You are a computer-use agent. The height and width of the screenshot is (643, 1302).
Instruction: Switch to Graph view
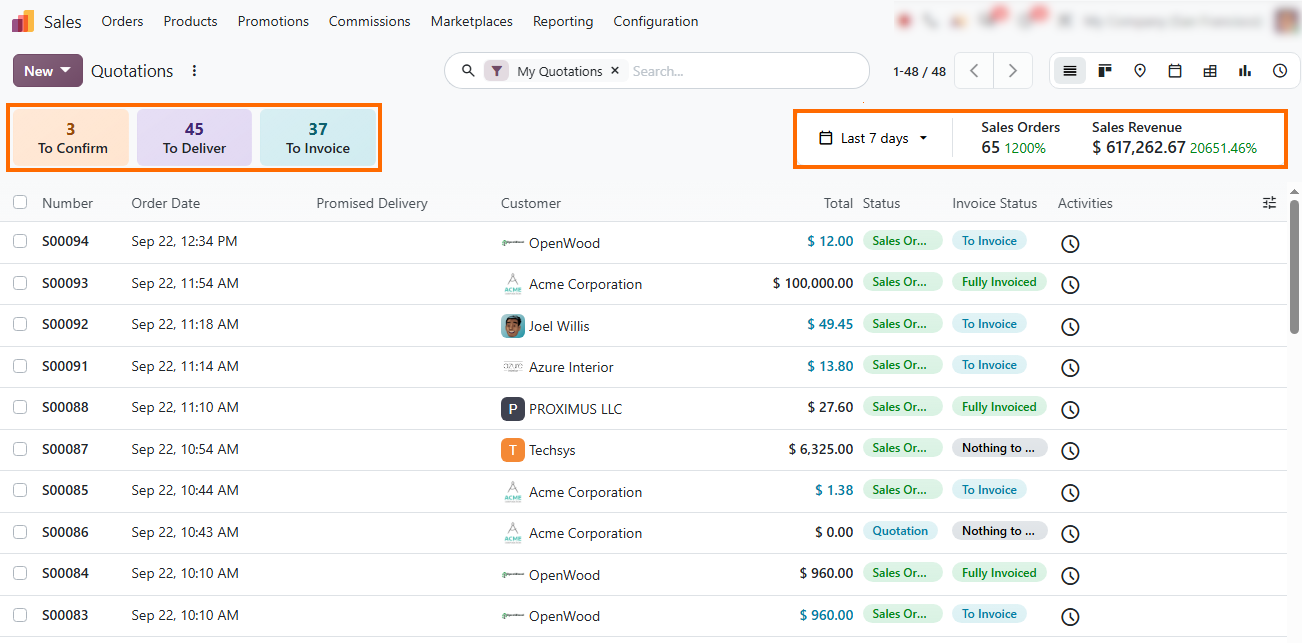(1245, 71)
